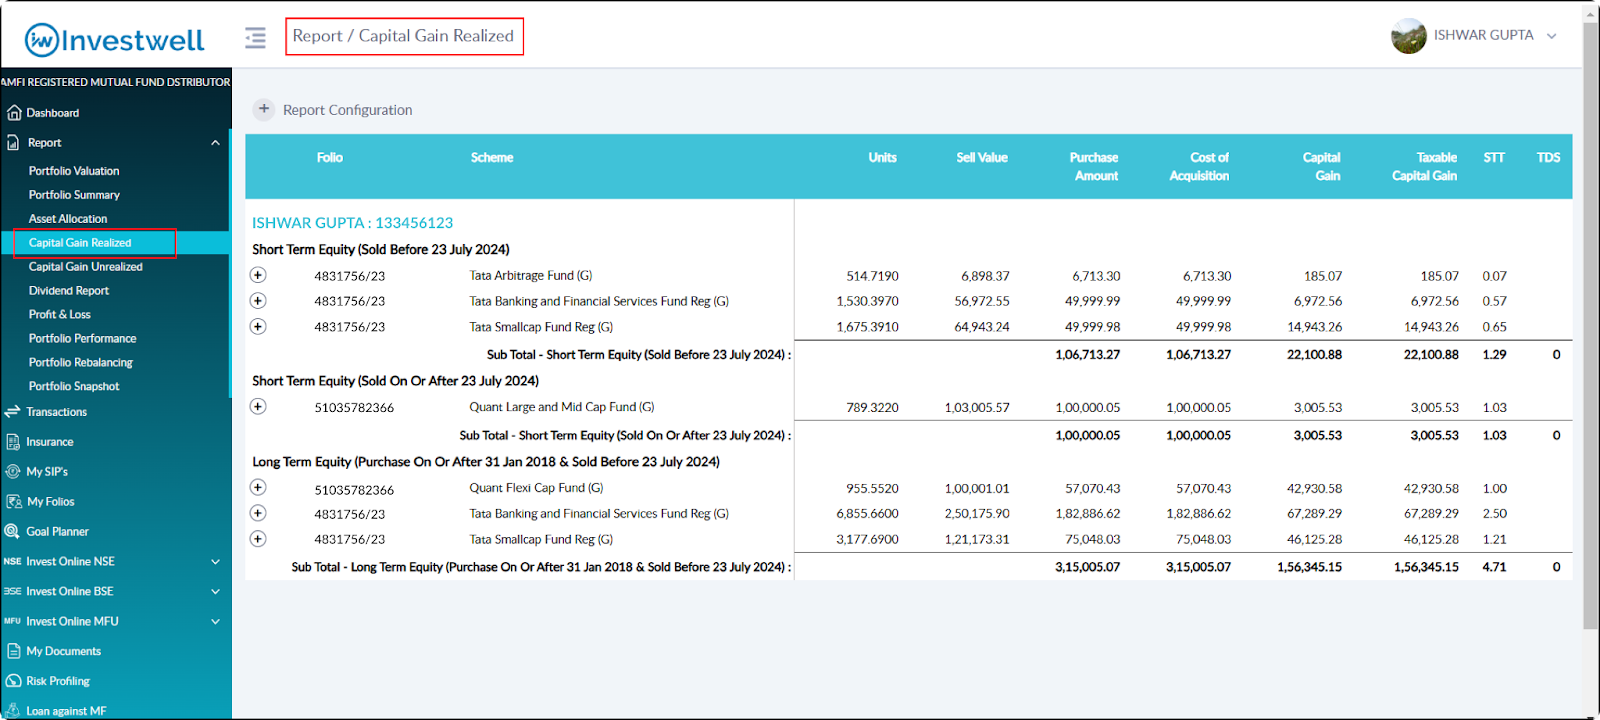1600x720 pixels.
Task: Click the Investwell logo
Action: click(114, 40)
